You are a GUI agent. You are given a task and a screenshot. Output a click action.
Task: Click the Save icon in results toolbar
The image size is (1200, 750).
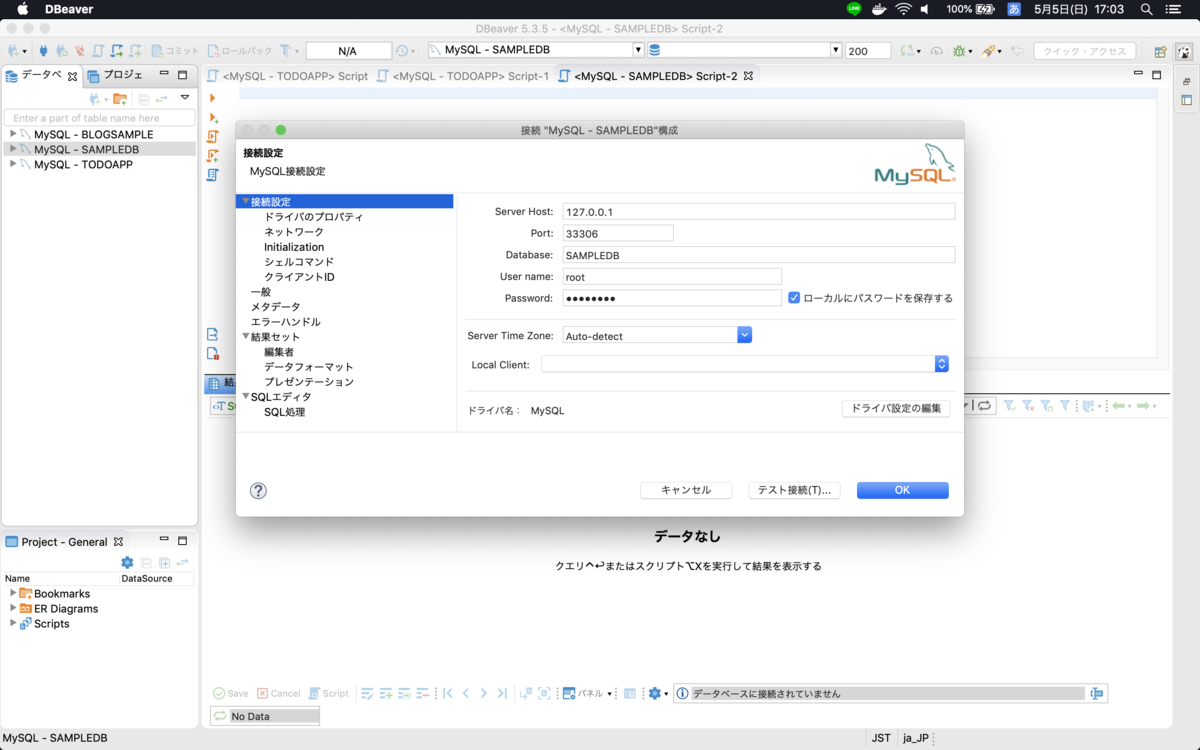[x=231, y=693]
